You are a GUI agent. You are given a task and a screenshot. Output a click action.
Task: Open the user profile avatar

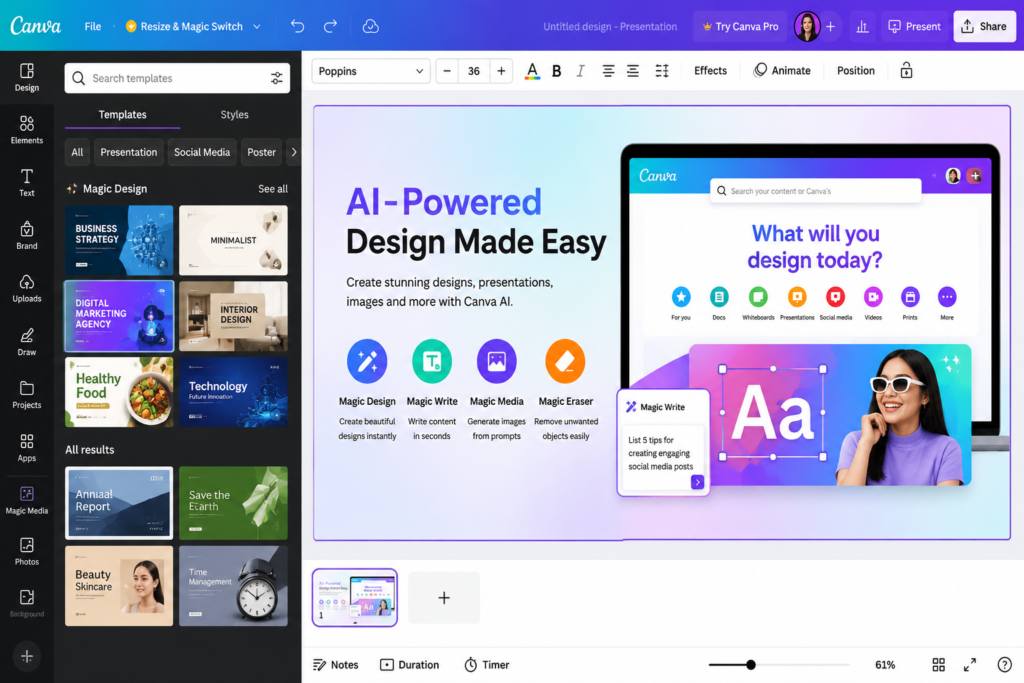pyautogui.click(x=807, y=26)
